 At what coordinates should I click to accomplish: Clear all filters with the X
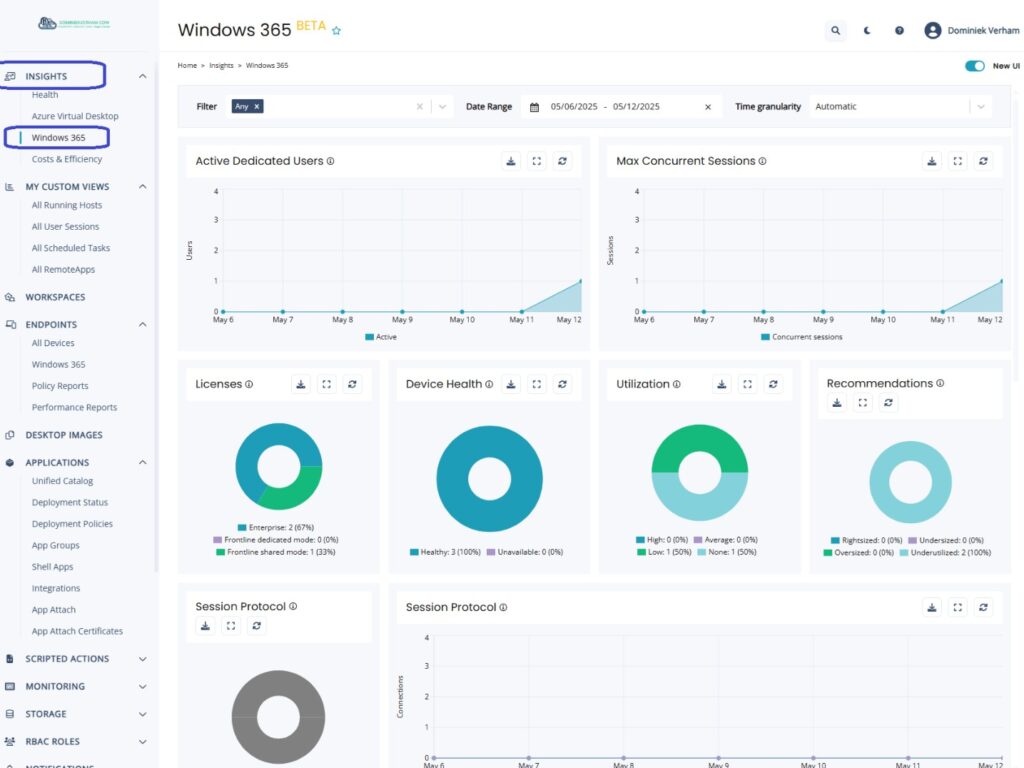coord(419,106)
